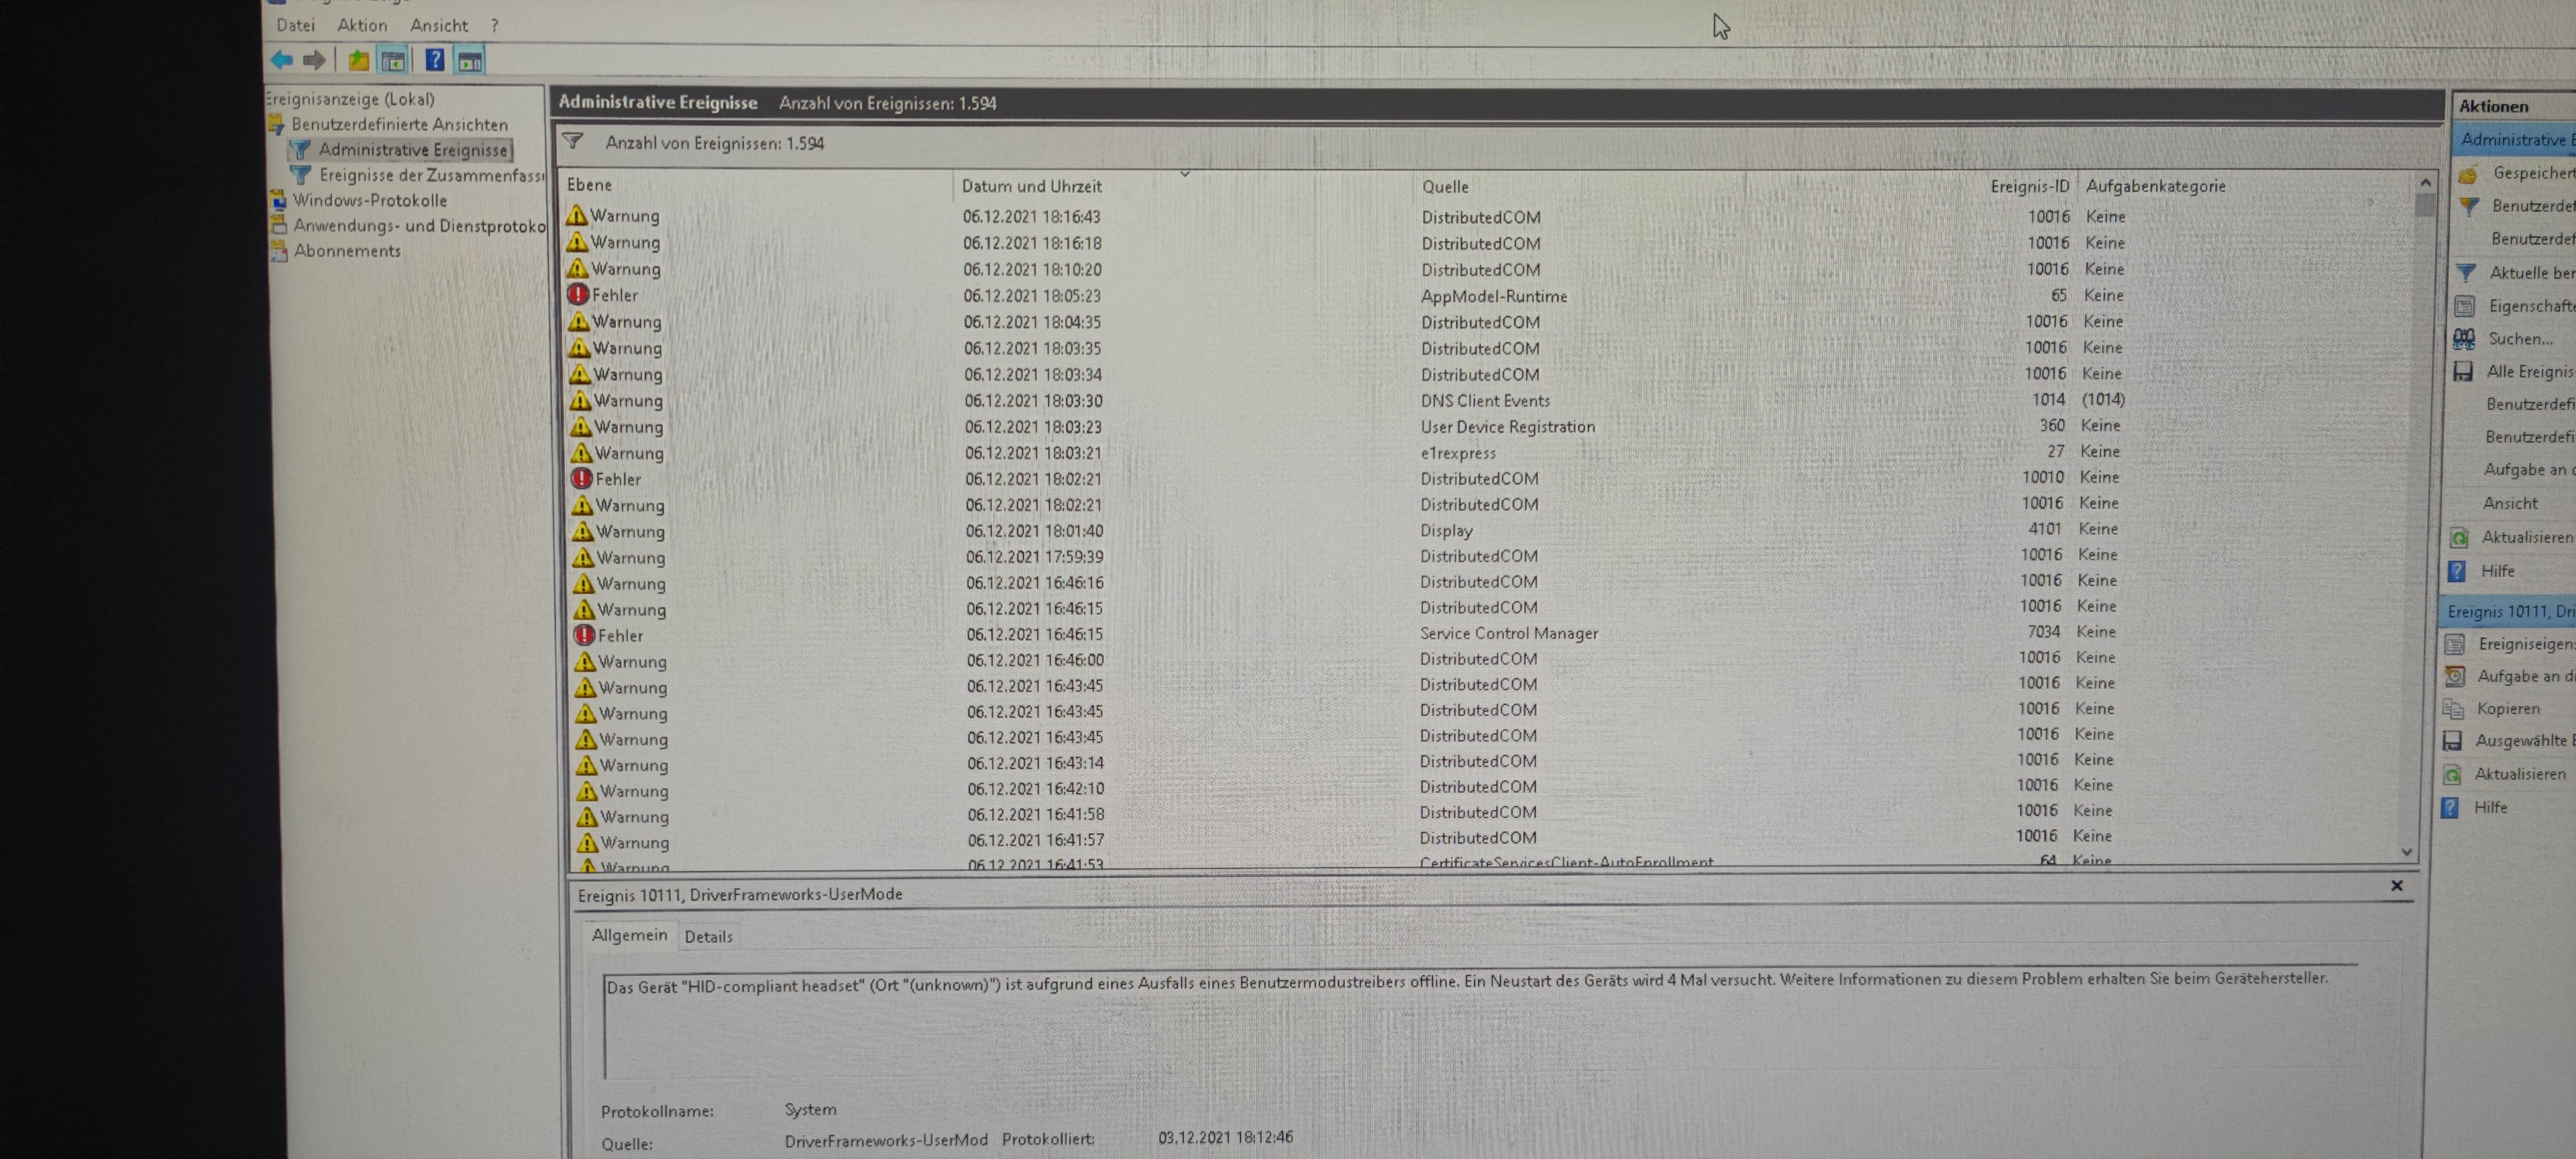Click the Forward arrow toolbar icon
The height and width of the screenshot is (1159, 2576).
pyautogui.click(x=314, y=60)
